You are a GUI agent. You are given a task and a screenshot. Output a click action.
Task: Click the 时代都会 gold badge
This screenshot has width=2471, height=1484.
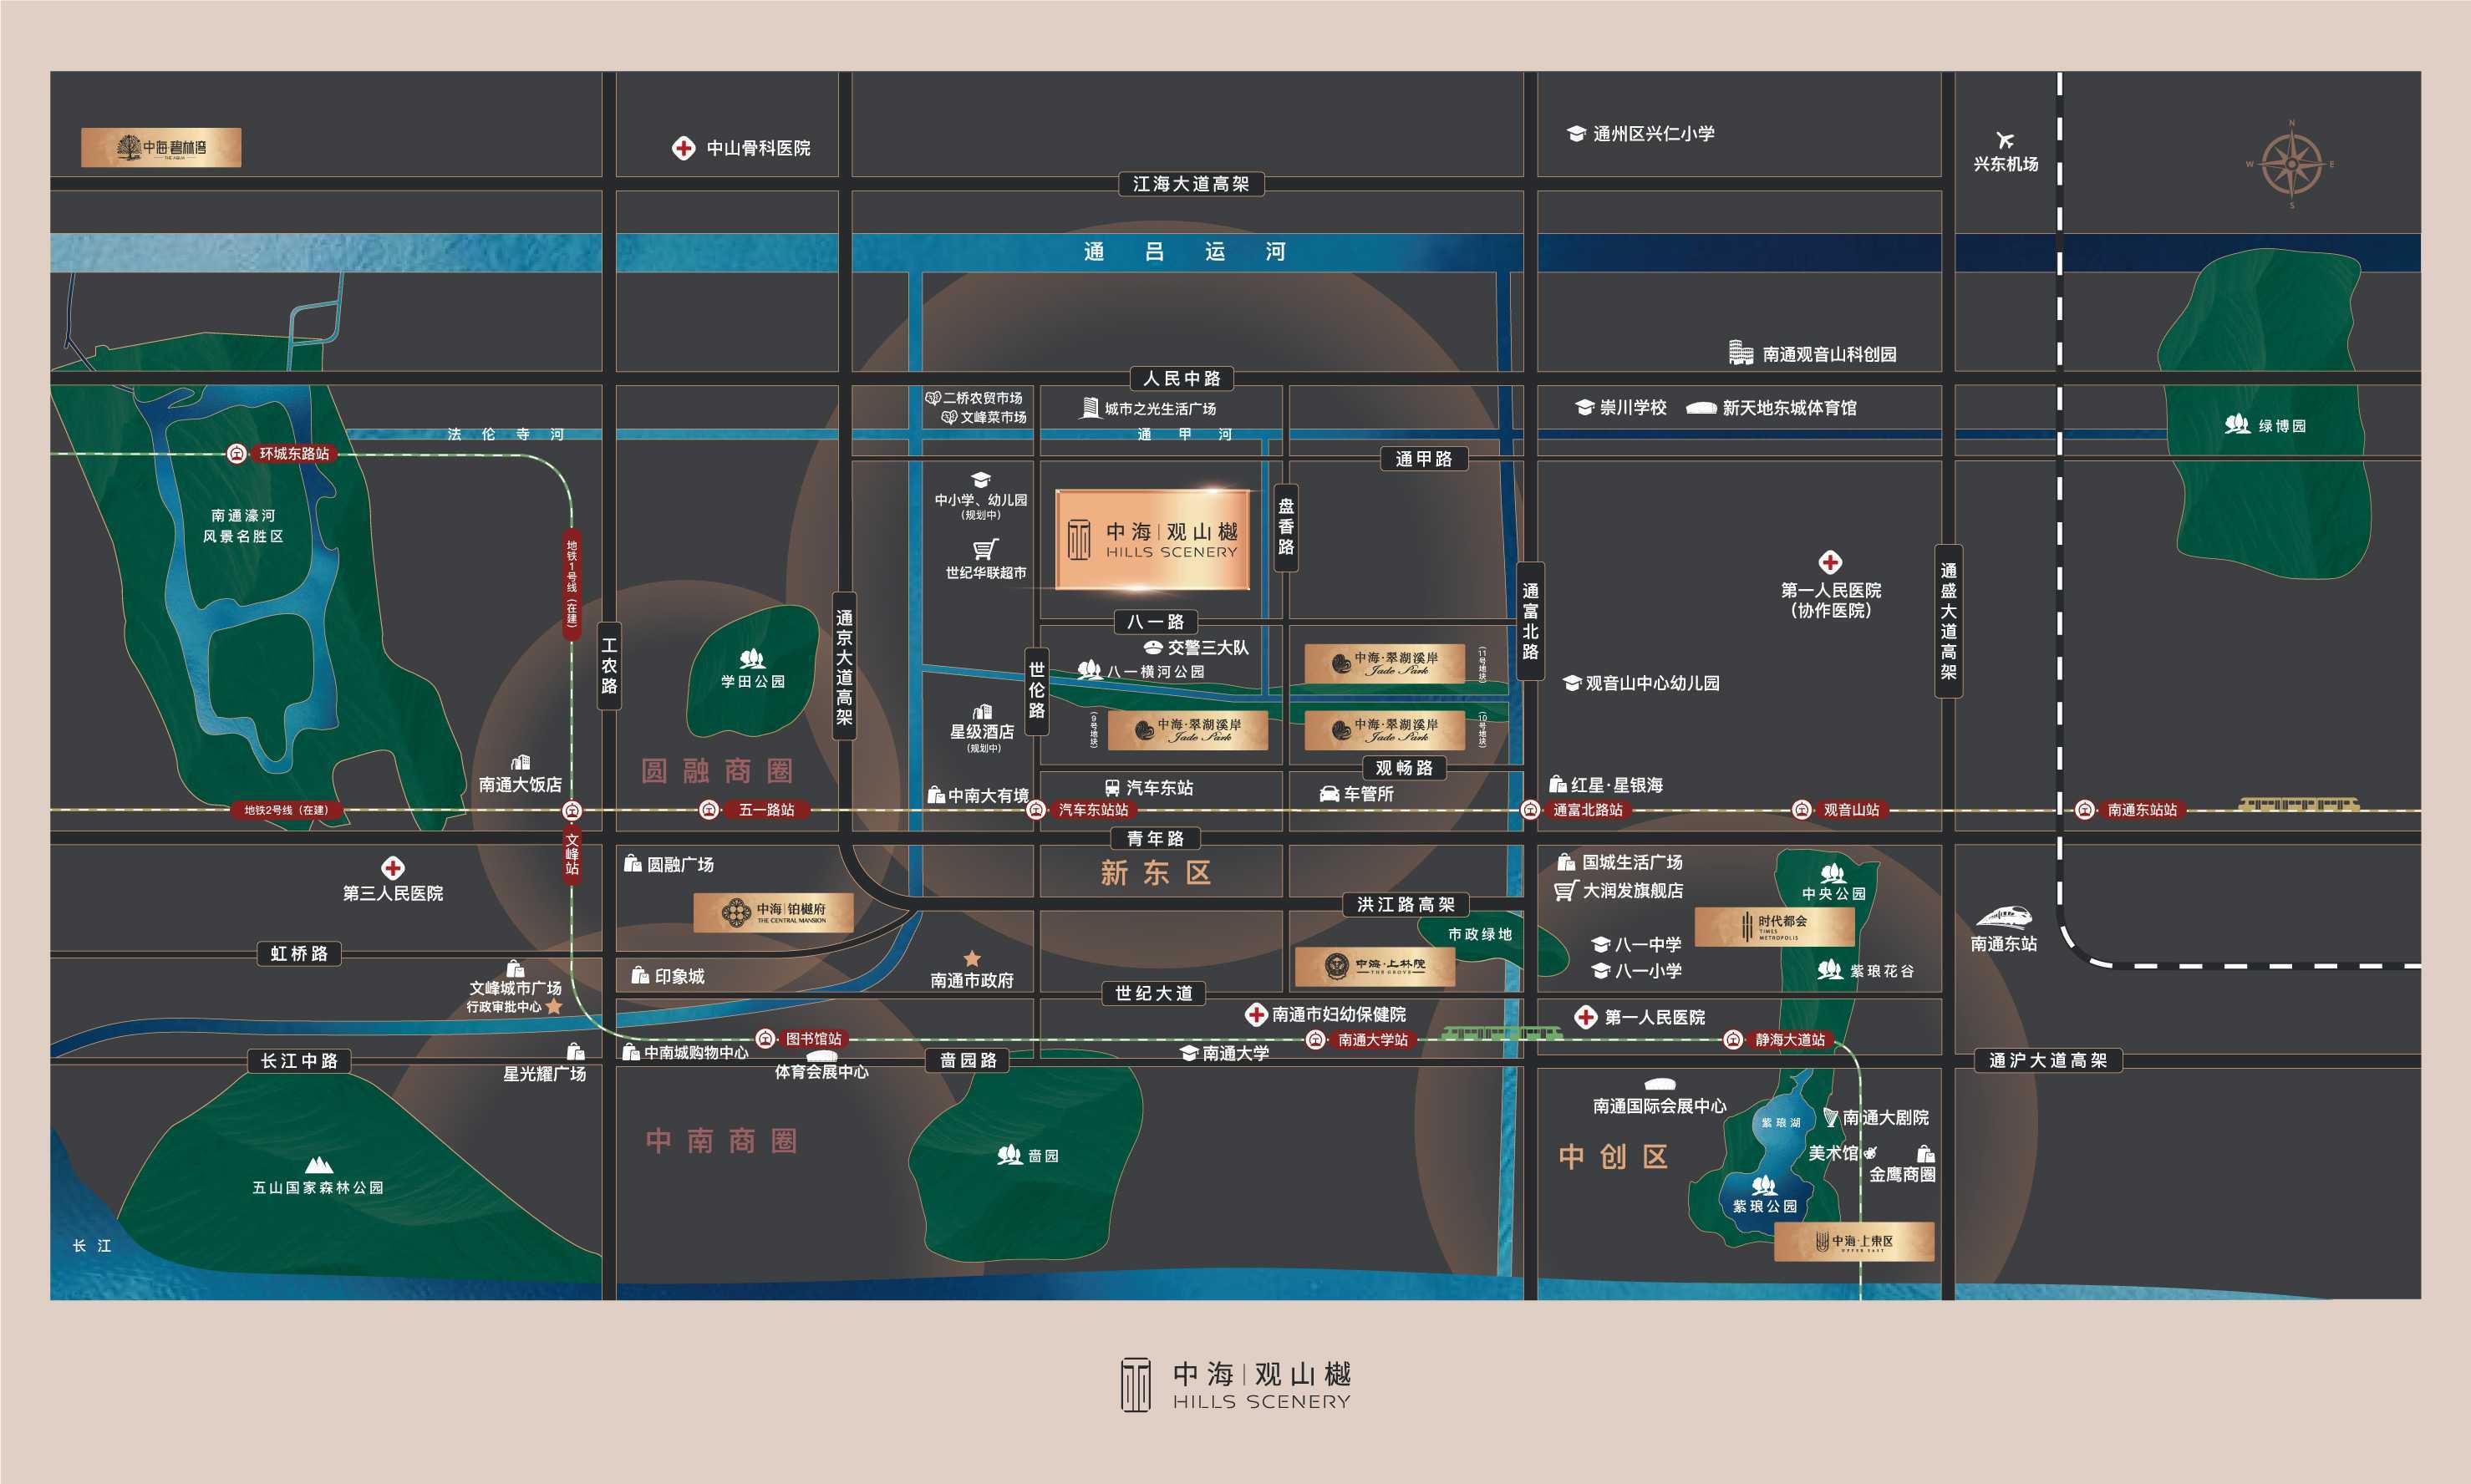1774,927
